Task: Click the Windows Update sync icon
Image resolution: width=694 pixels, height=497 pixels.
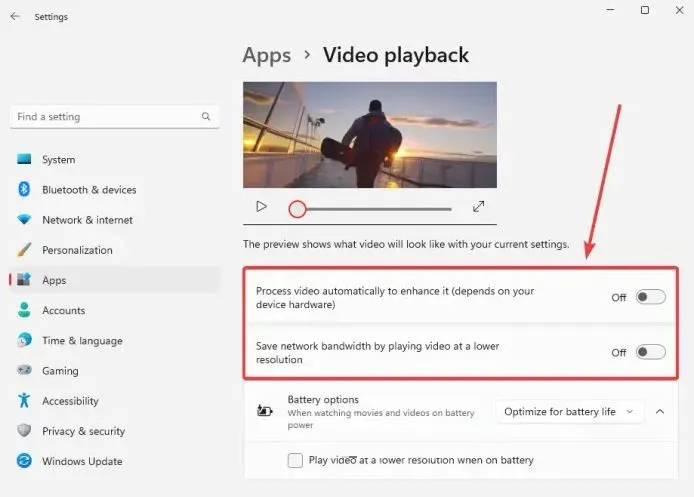Action: 24,462
